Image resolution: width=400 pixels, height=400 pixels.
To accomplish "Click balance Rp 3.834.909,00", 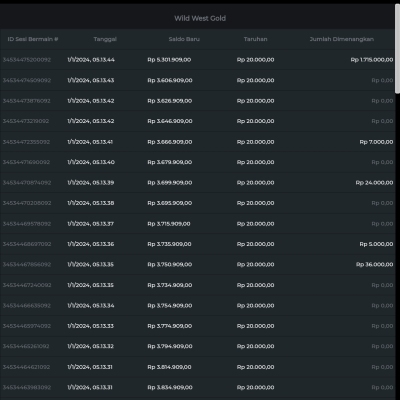I will pos(170,387).
